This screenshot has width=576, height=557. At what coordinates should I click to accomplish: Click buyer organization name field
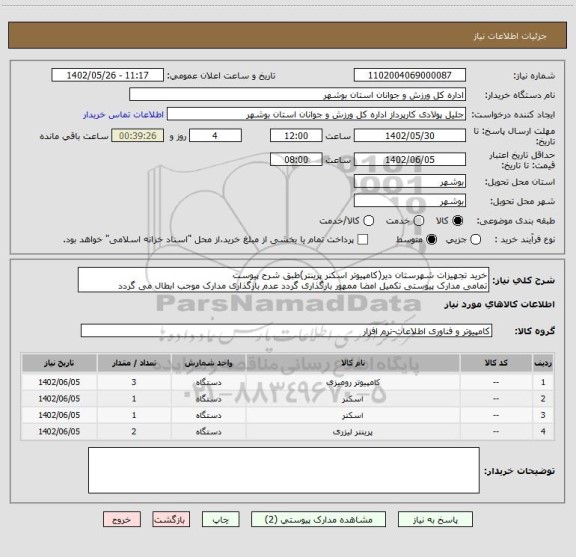tap(298, 94)
